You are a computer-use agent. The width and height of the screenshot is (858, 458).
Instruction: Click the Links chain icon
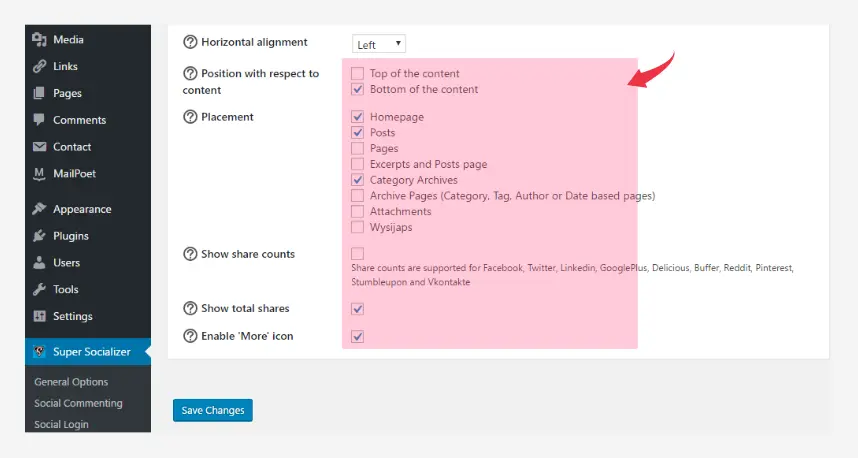click(x=40, y=67)
